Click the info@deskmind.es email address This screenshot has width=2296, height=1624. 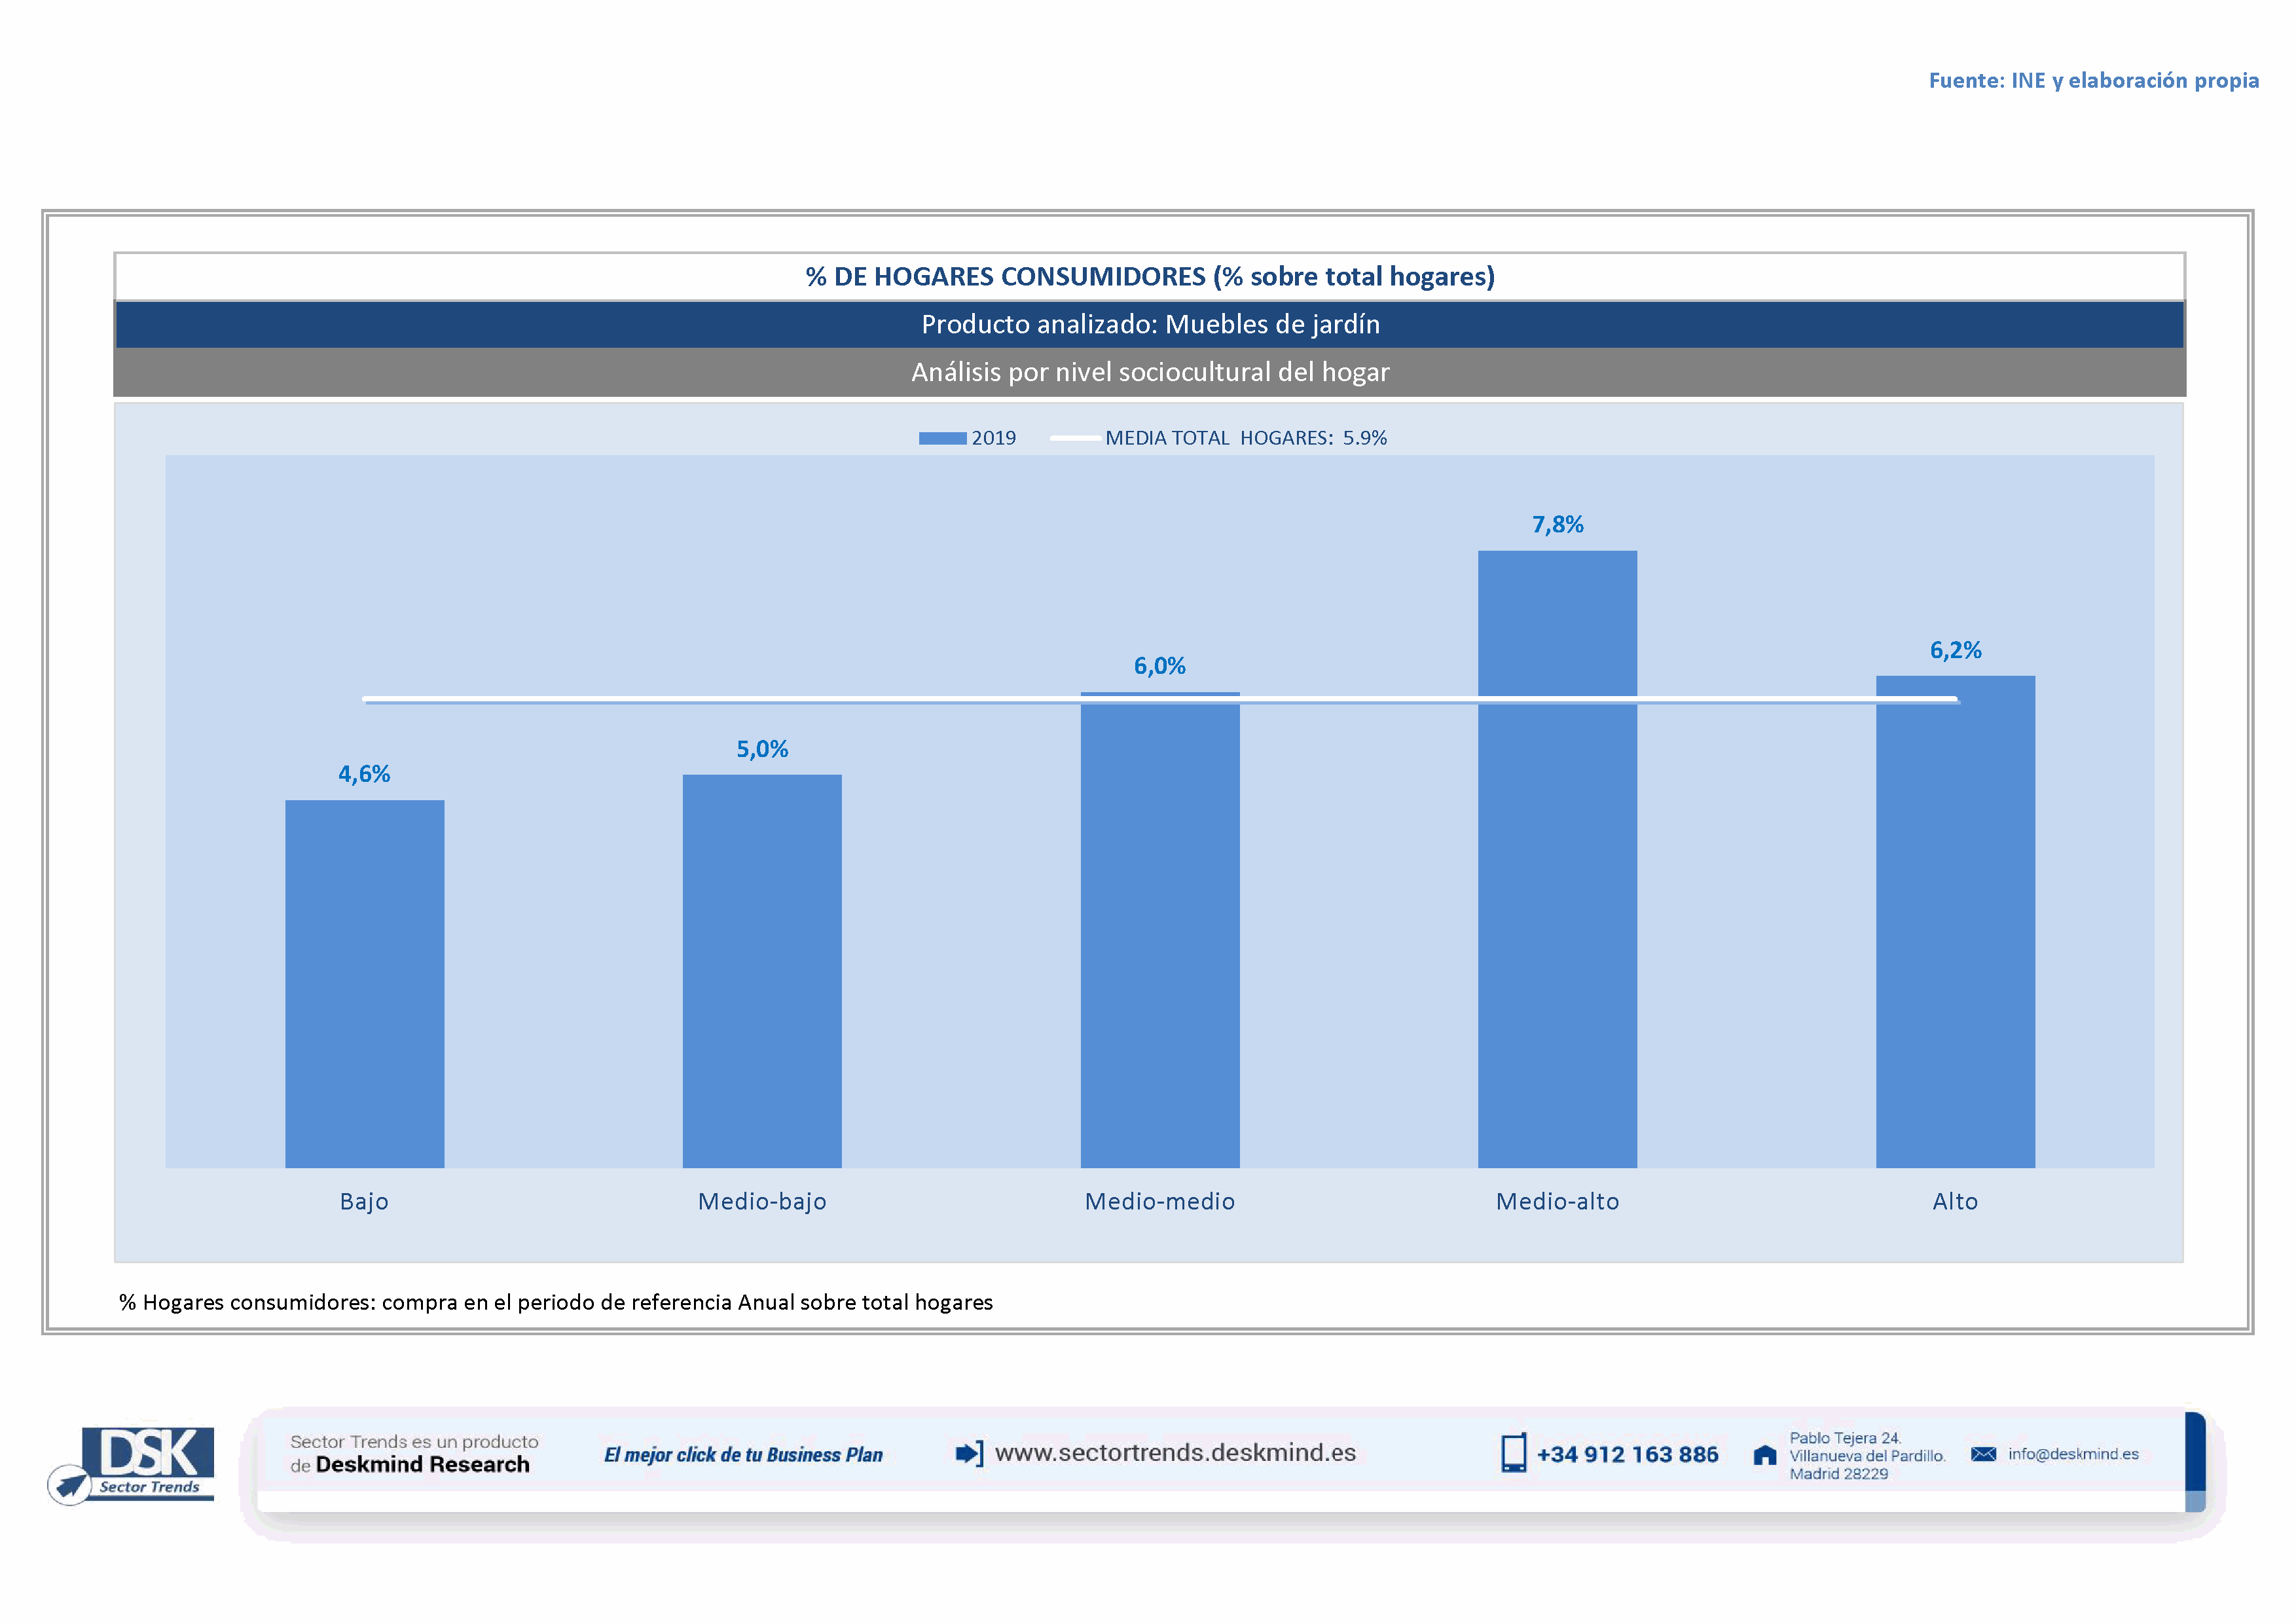[x=2073, y=1454]
